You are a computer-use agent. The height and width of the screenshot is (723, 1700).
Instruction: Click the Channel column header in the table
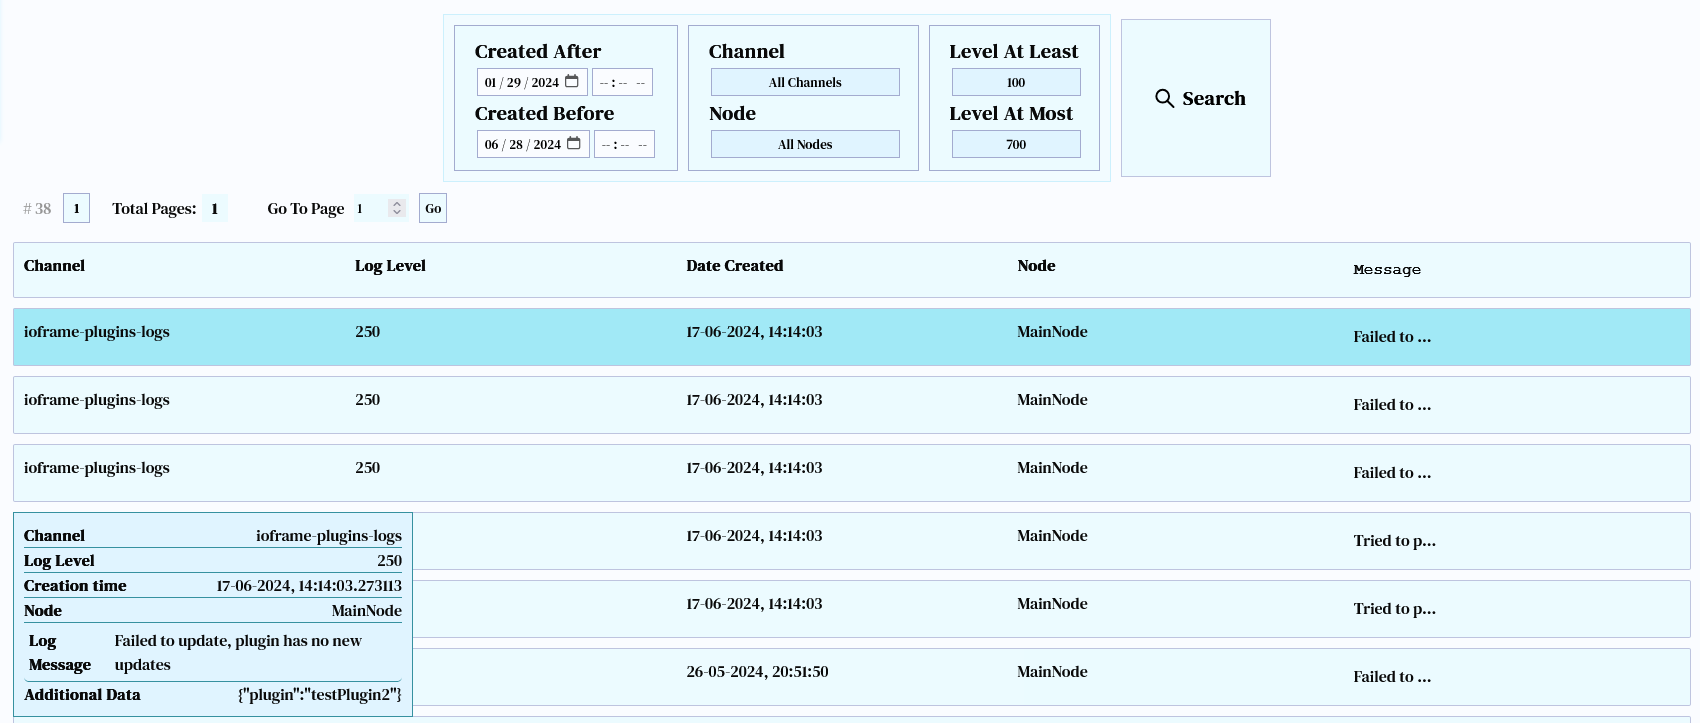point(54,266)
